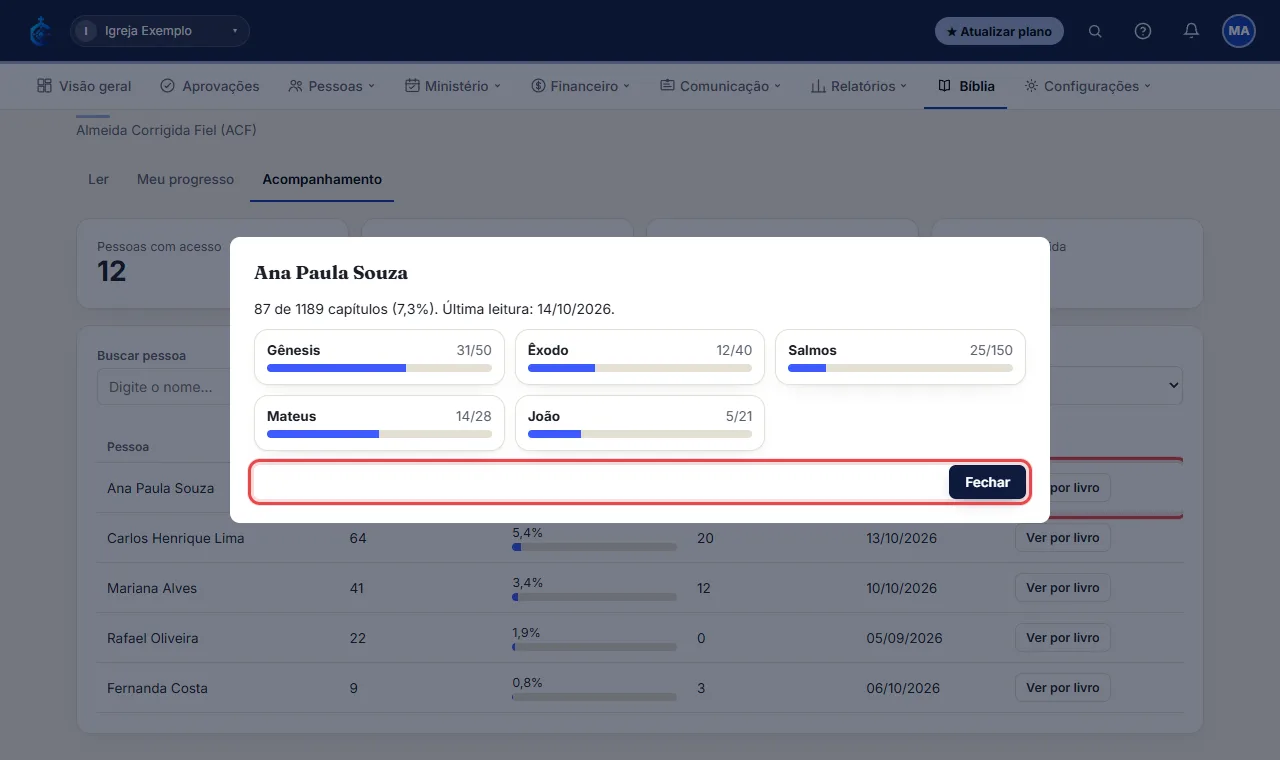Click the Pessoa column header
The image size is (1280, 760).
tap(128, 447)
